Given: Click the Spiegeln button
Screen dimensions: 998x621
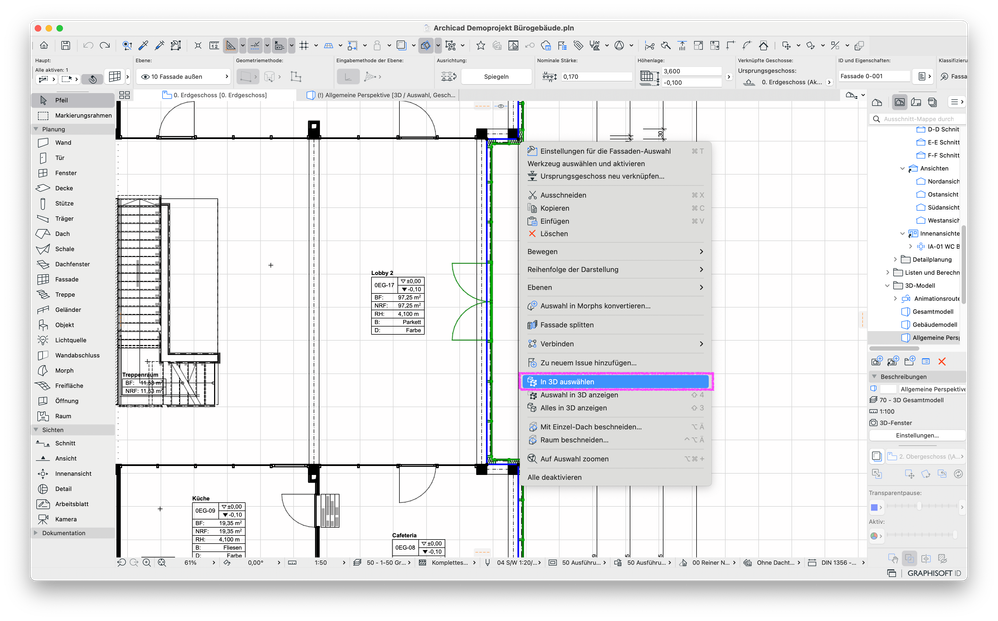Looking at the screenshot, I should coord(496,76).
